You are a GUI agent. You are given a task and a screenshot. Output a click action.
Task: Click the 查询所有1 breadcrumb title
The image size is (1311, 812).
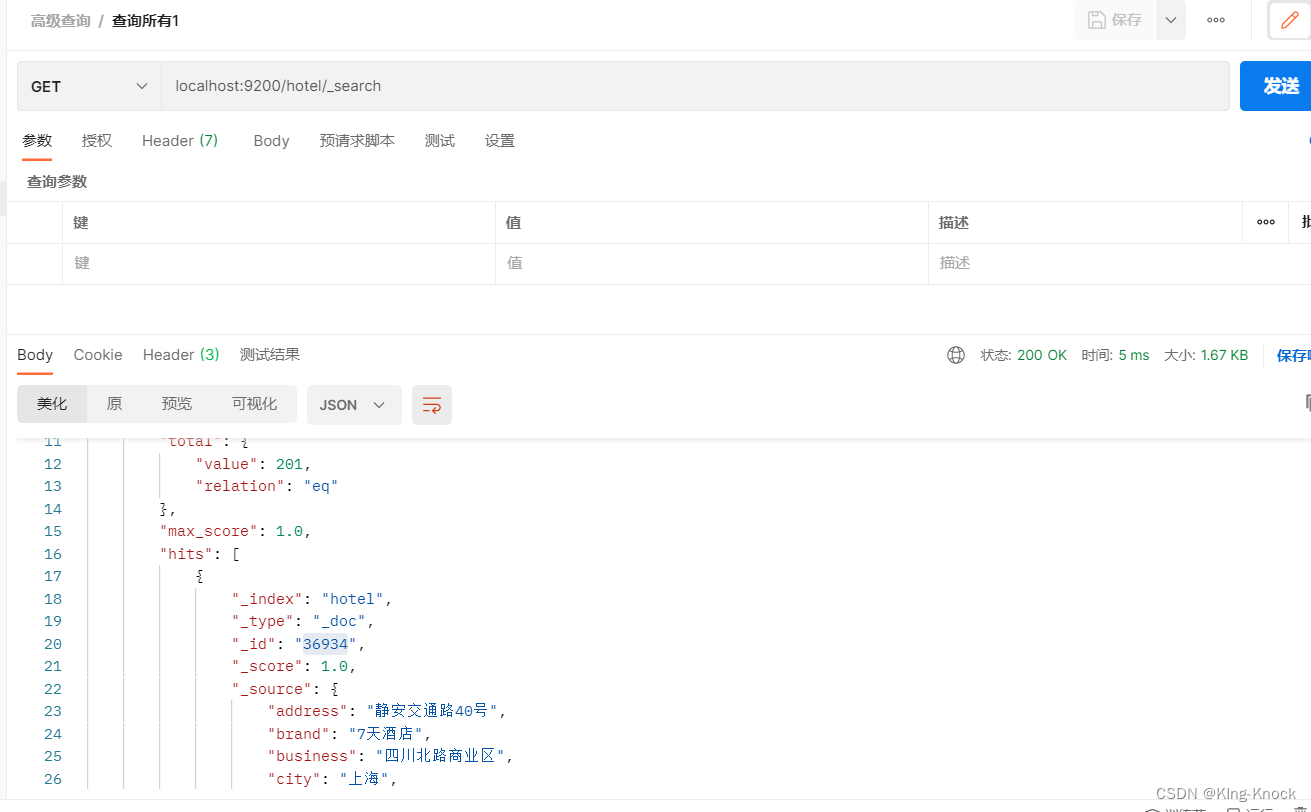(146, 20)
